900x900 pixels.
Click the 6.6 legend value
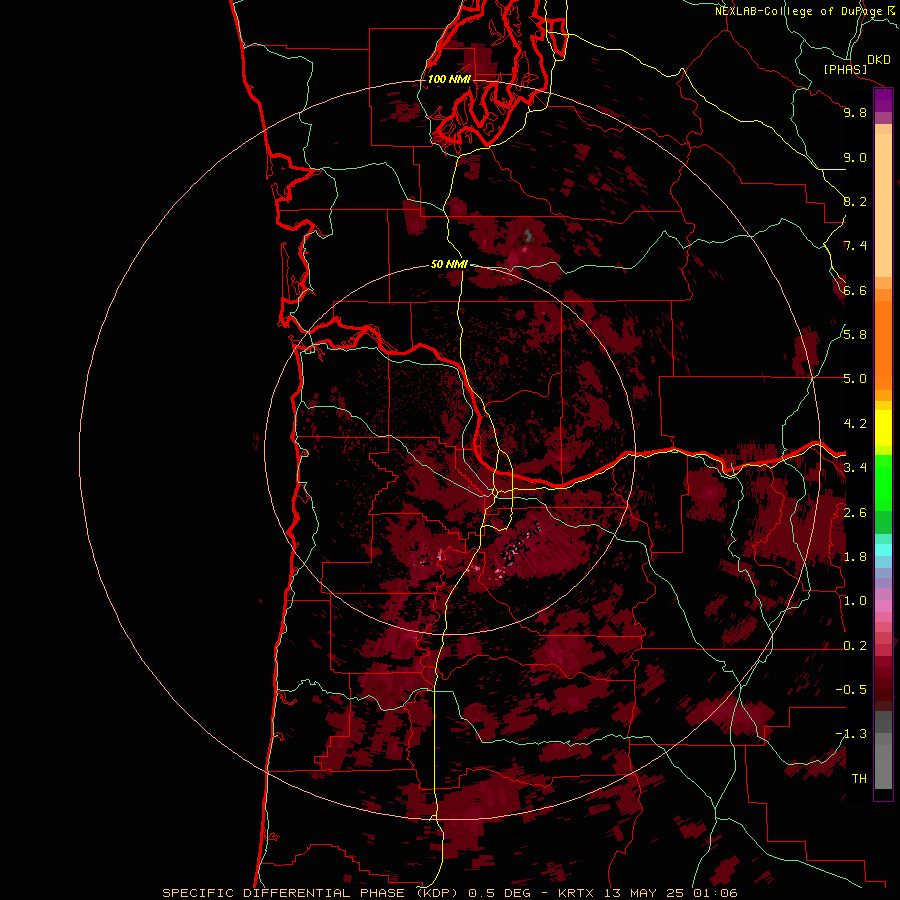point(855,290)
